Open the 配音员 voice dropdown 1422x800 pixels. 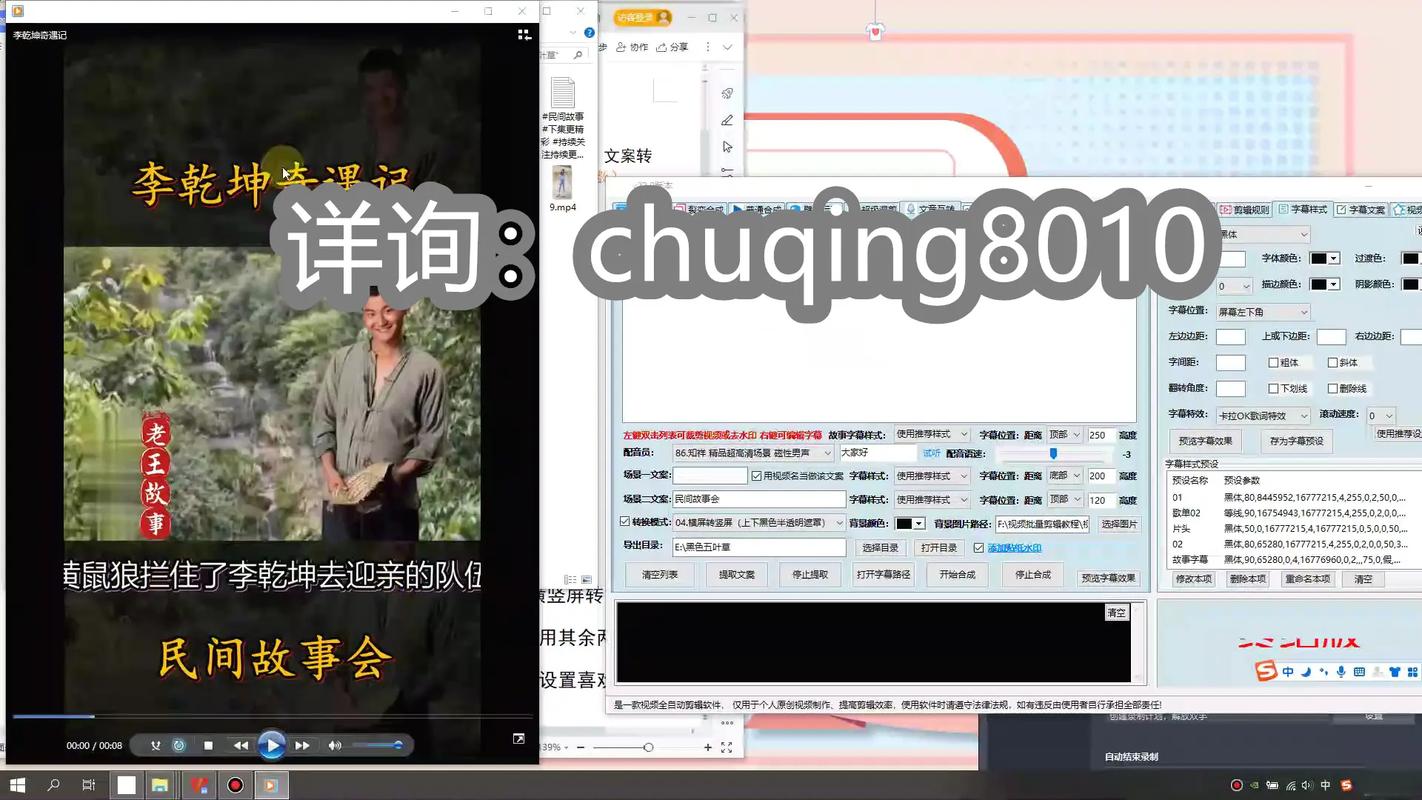coord(753,453)
